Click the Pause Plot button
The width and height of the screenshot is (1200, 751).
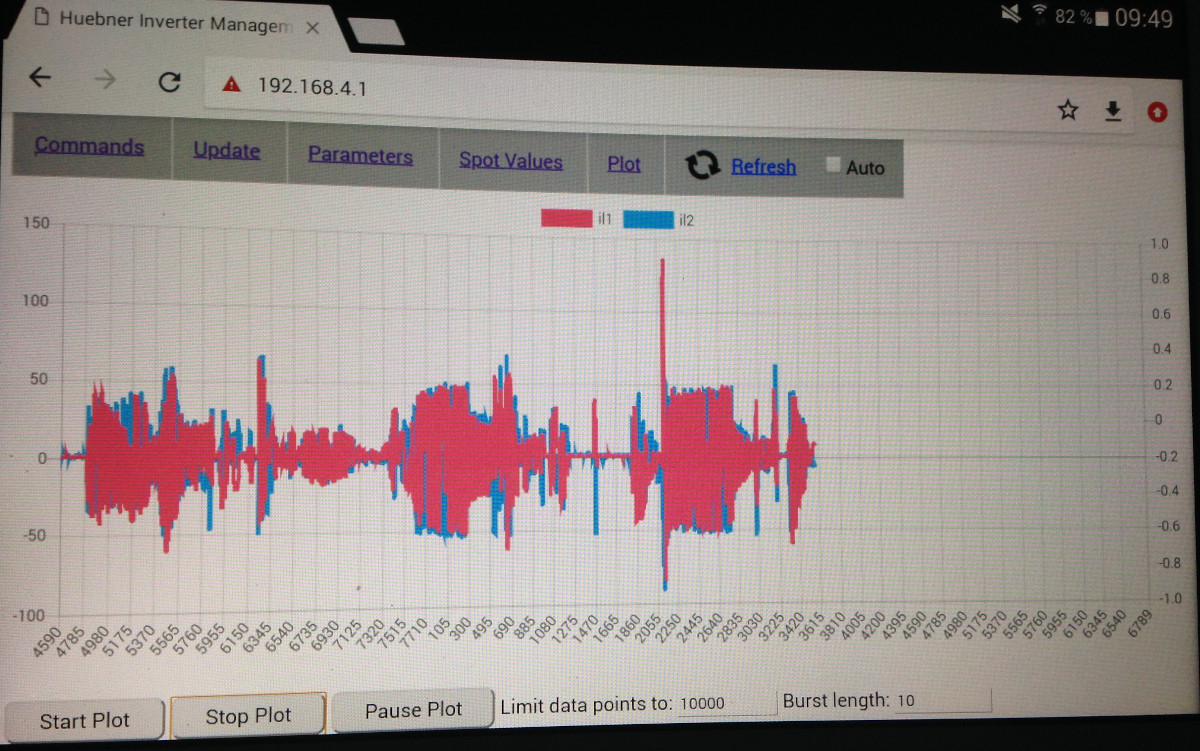point(413,710)
